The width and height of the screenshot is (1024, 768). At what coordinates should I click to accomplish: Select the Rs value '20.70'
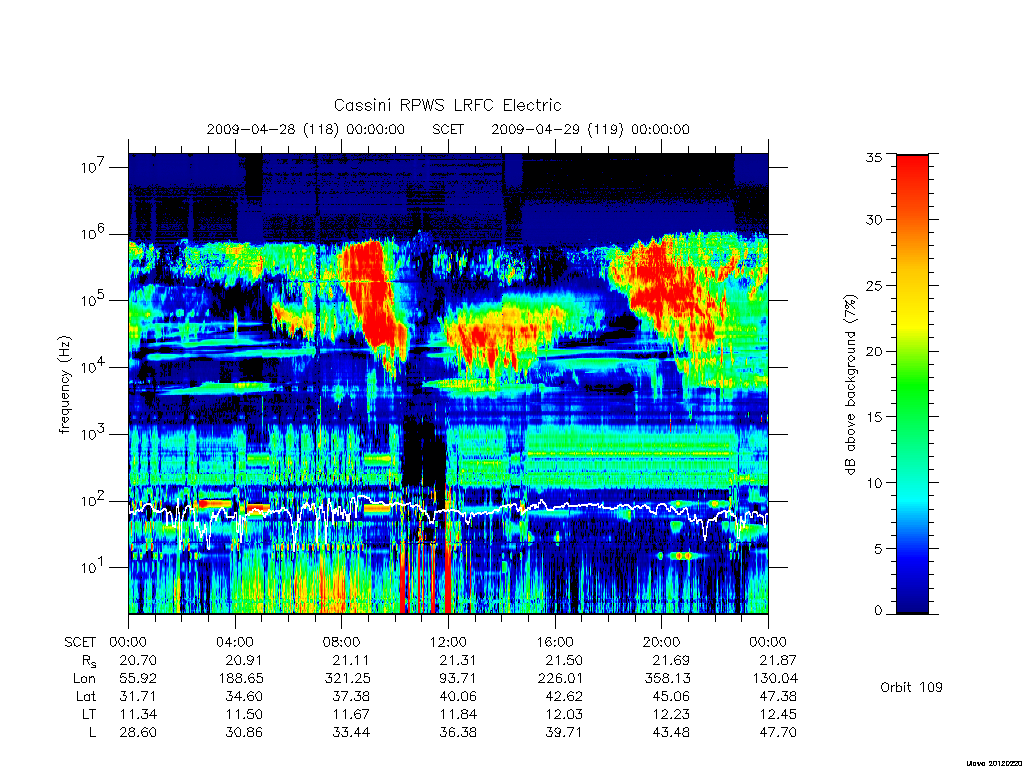(138, 660)
